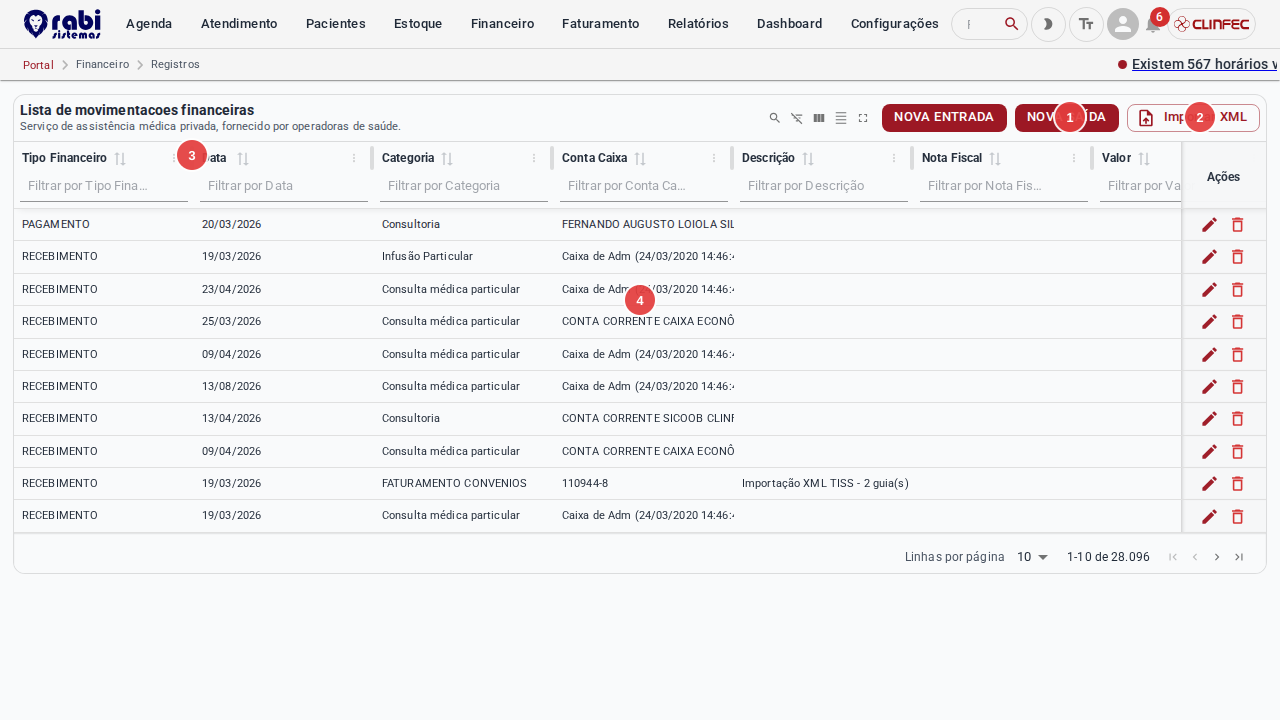Change the row density icon

841,118
